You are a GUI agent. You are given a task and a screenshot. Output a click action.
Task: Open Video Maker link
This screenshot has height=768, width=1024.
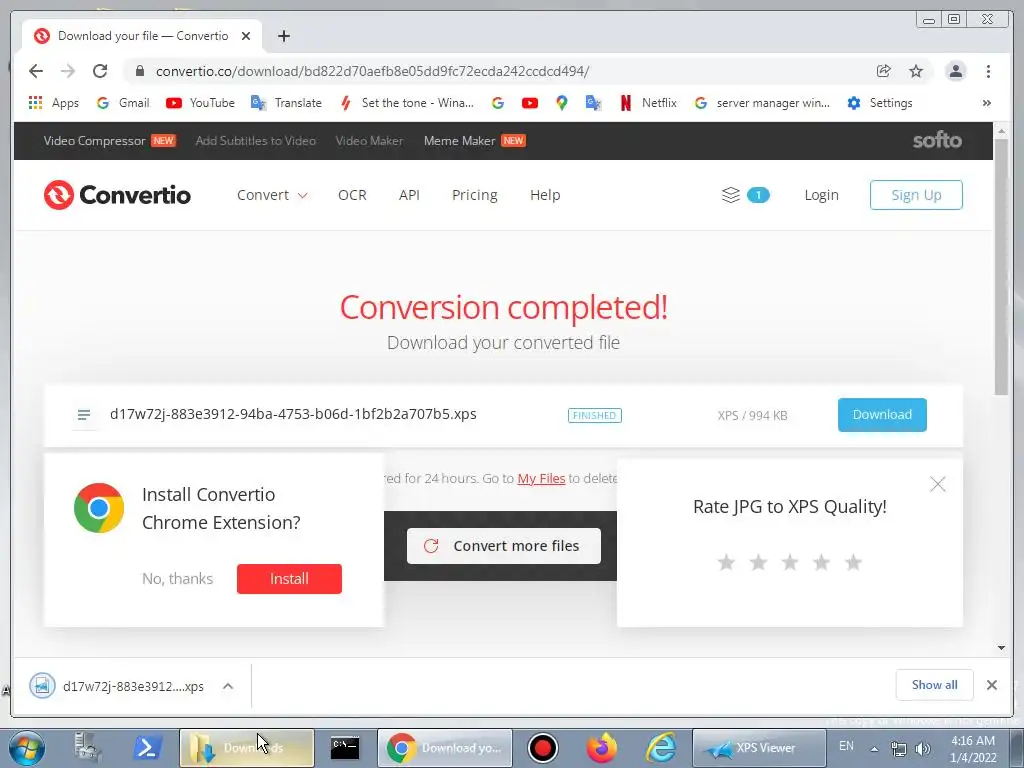[369, 140]
